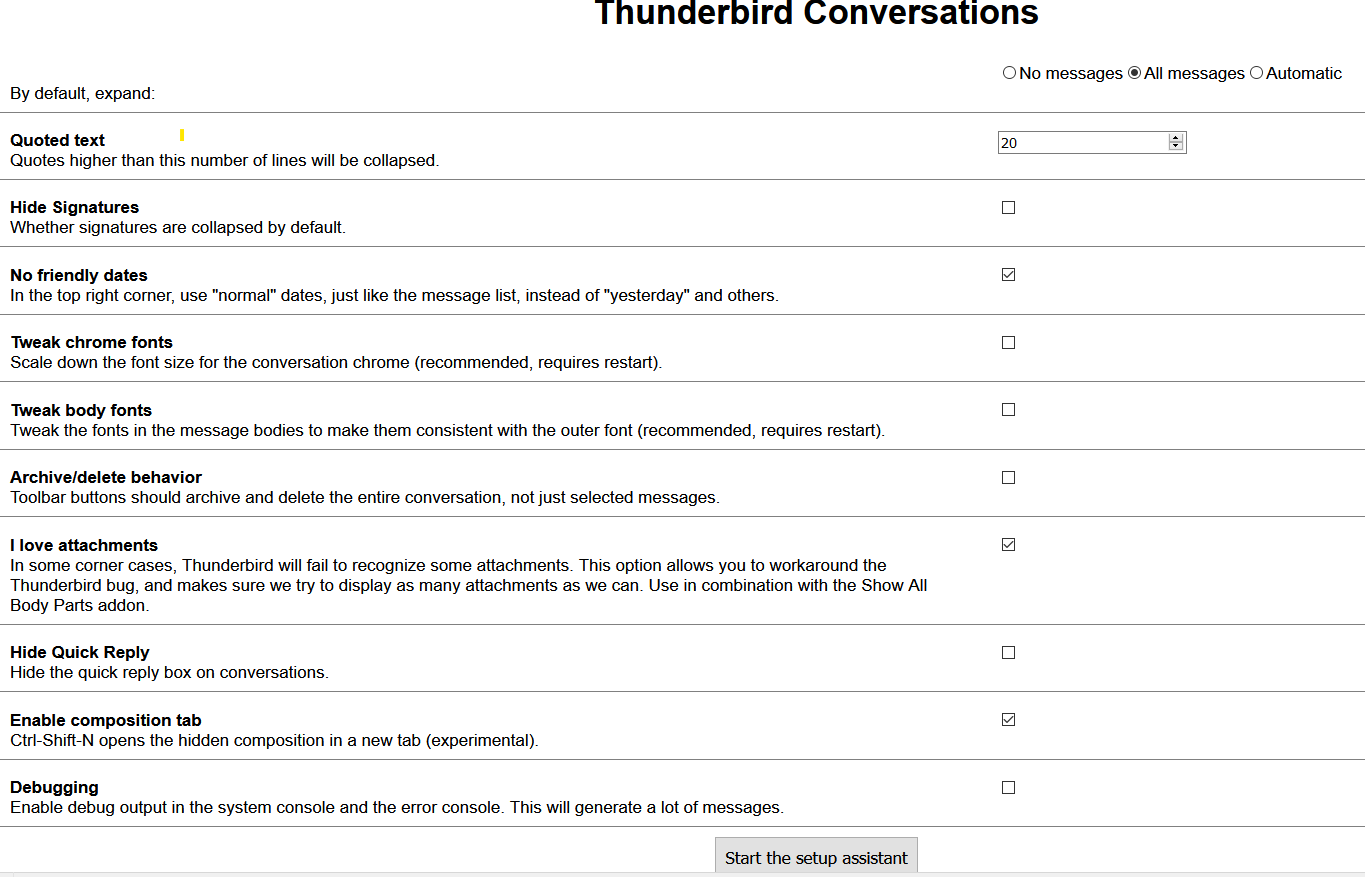Screen dimensions: 1365x877
Task: Click the up arrow on the quoted lines spinner
Action: 1175,138
